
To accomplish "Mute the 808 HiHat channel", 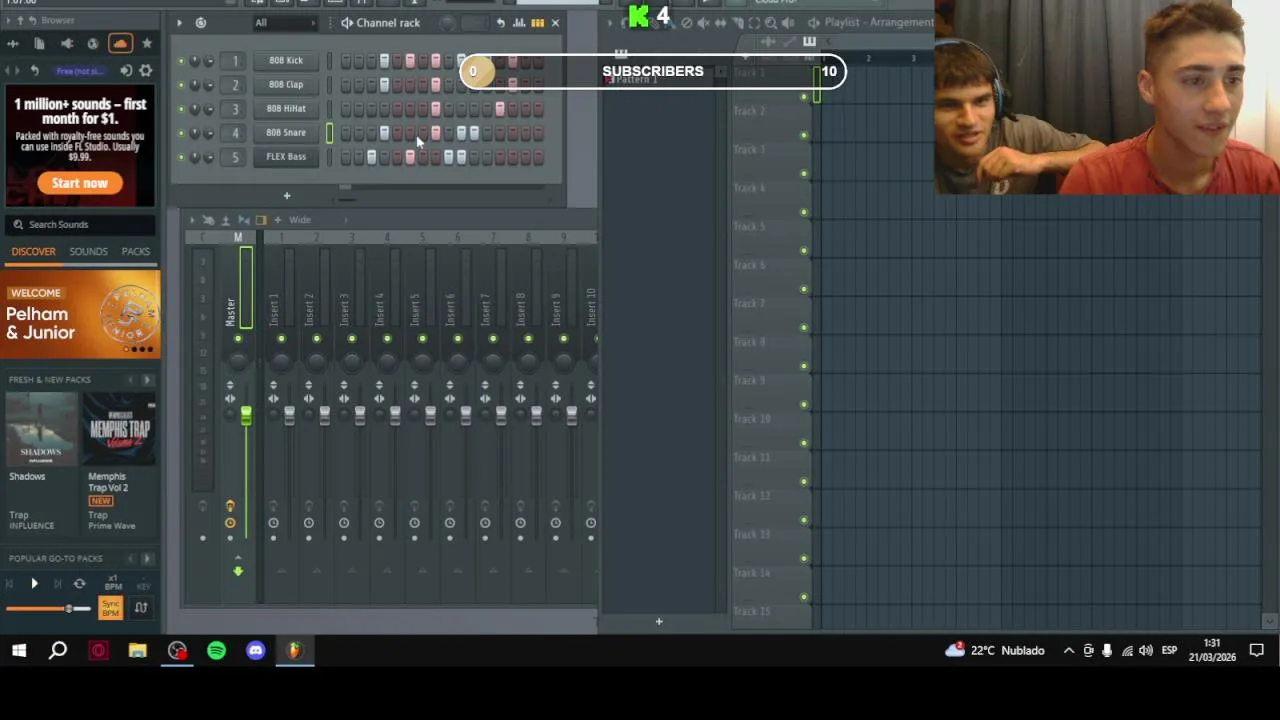I will coord(181,109).
